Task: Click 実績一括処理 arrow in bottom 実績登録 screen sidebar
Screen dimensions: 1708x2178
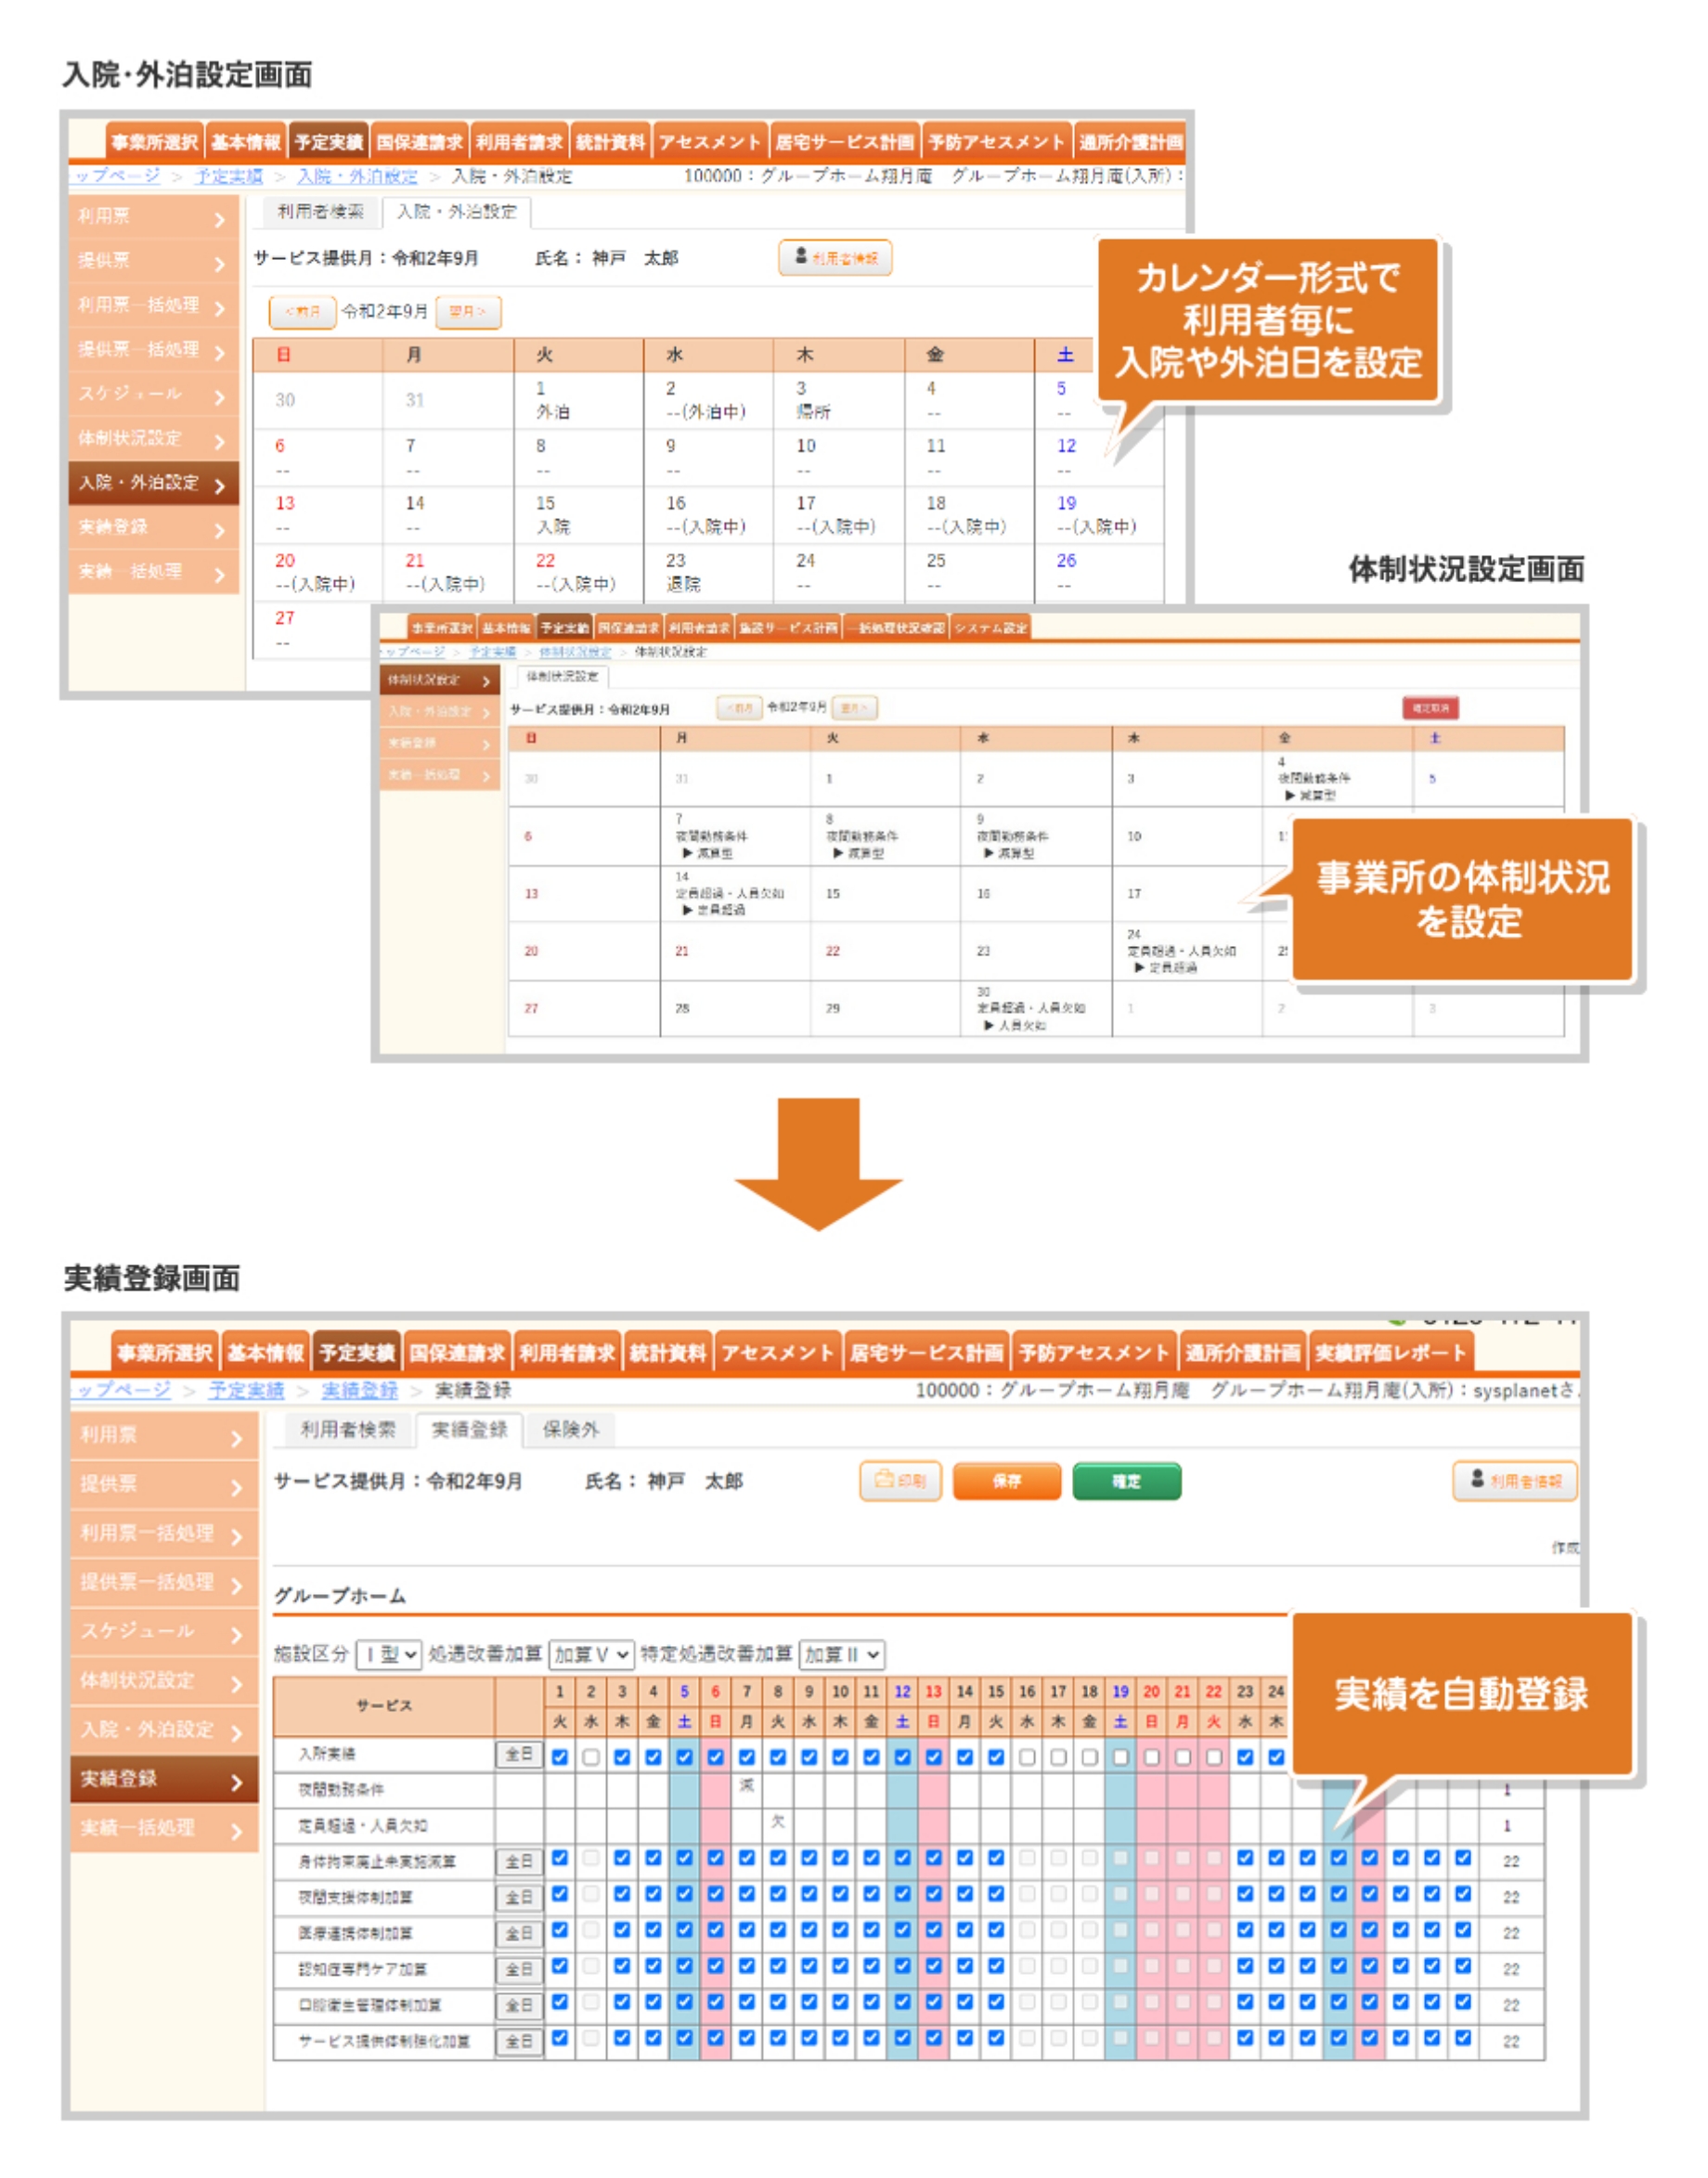Action: point(237,1832)
